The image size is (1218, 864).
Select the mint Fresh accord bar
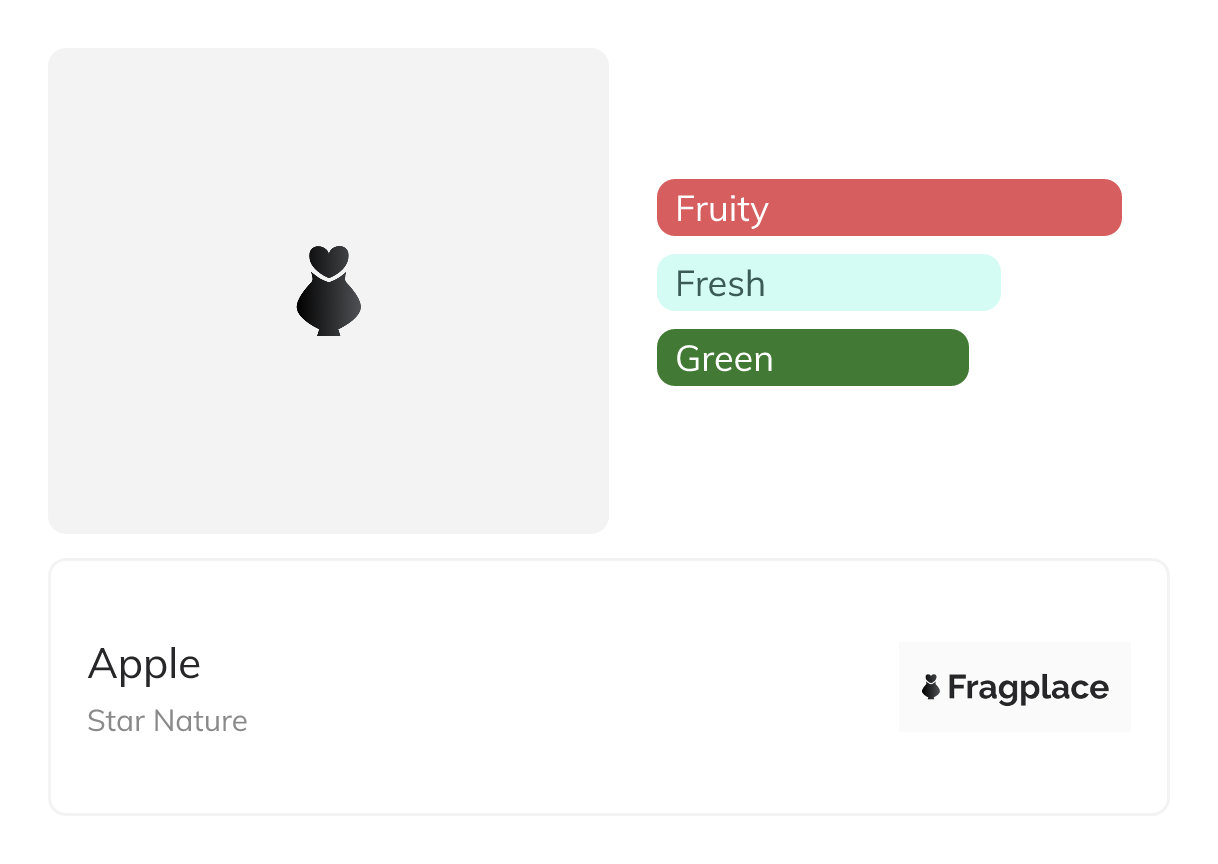(828, 283)
